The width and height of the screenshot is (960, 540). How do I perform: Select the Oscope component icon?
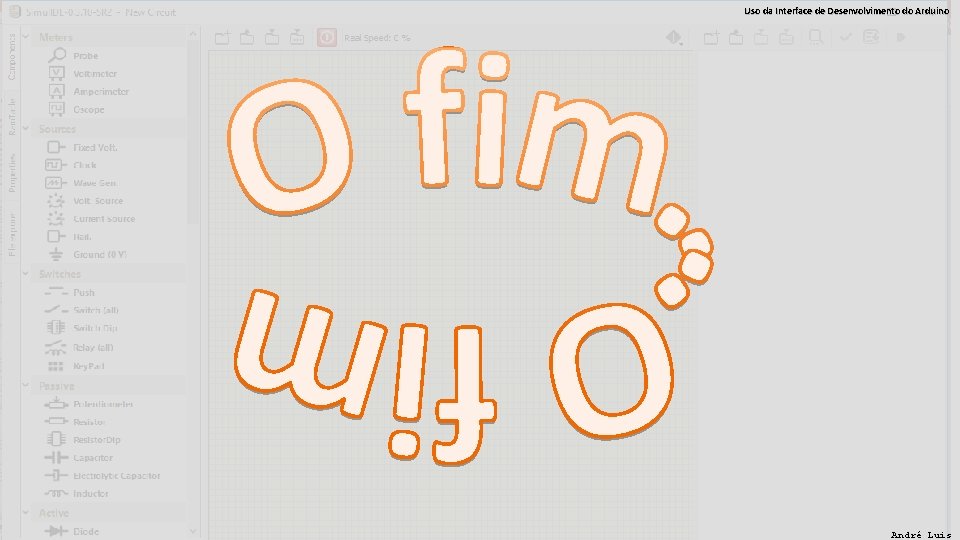point(56,109)
